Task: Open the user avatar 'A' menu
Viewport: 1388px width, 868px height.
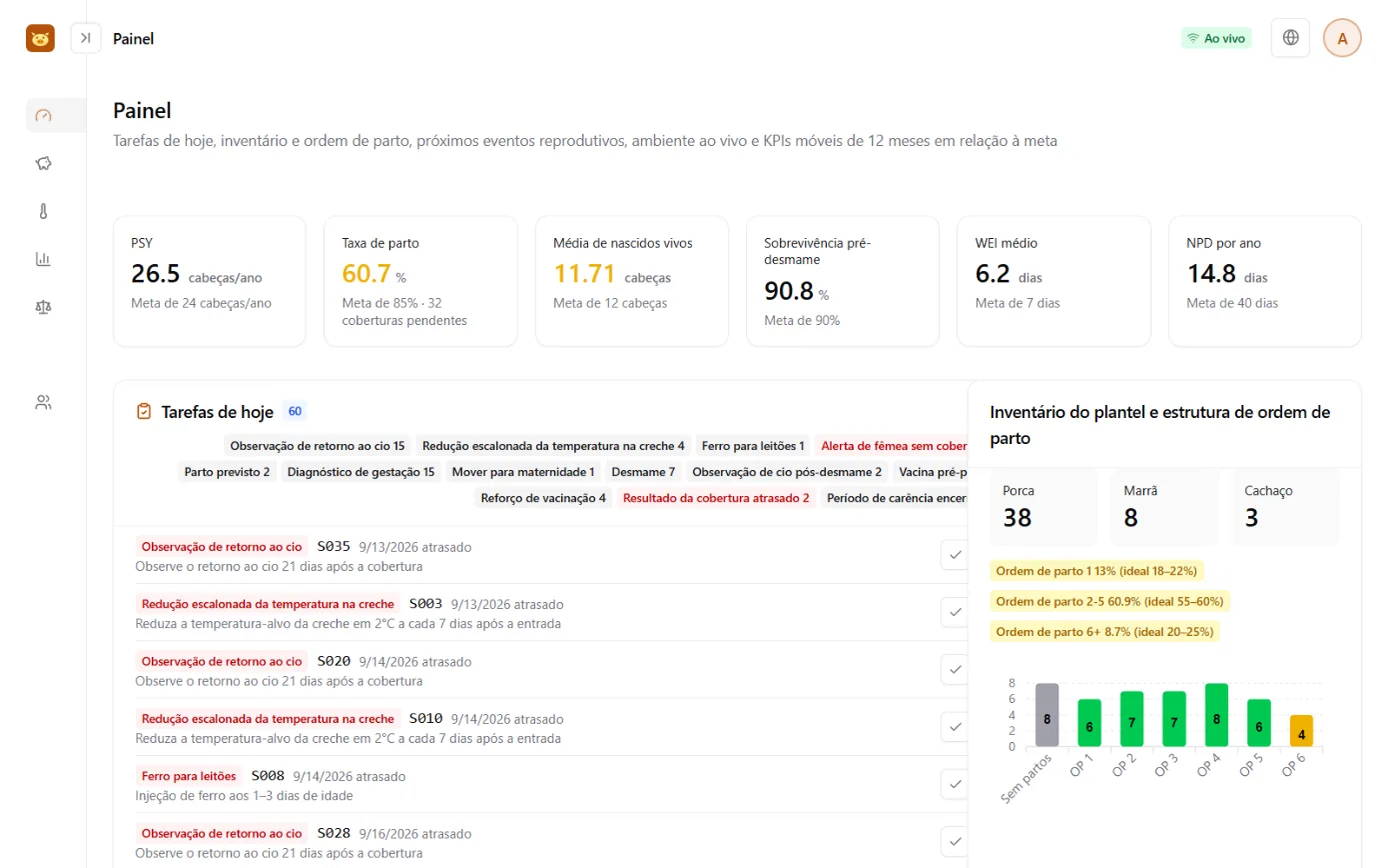Action: 1342,38
